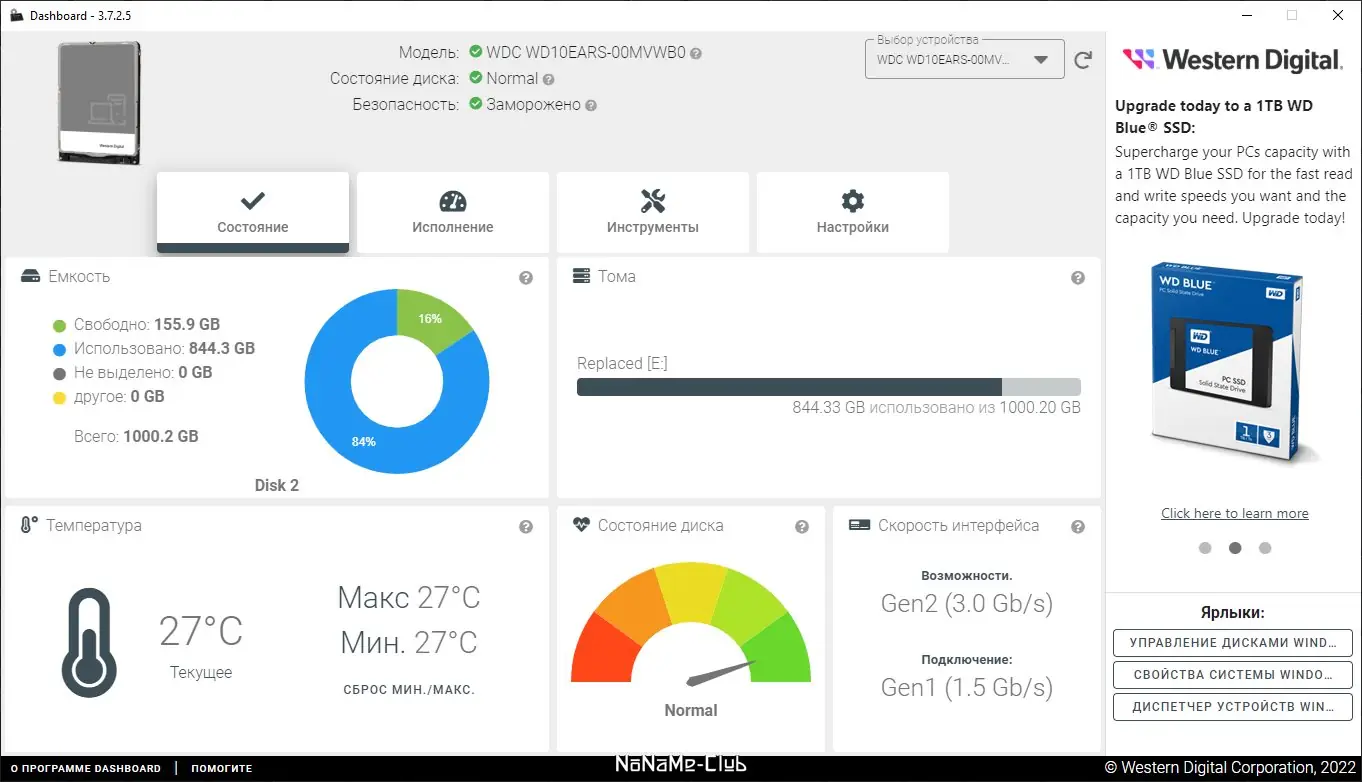Click the volumes icon beside Тома
The width and height of the screenshot is (1362, 782).
[x=581, y=276]
